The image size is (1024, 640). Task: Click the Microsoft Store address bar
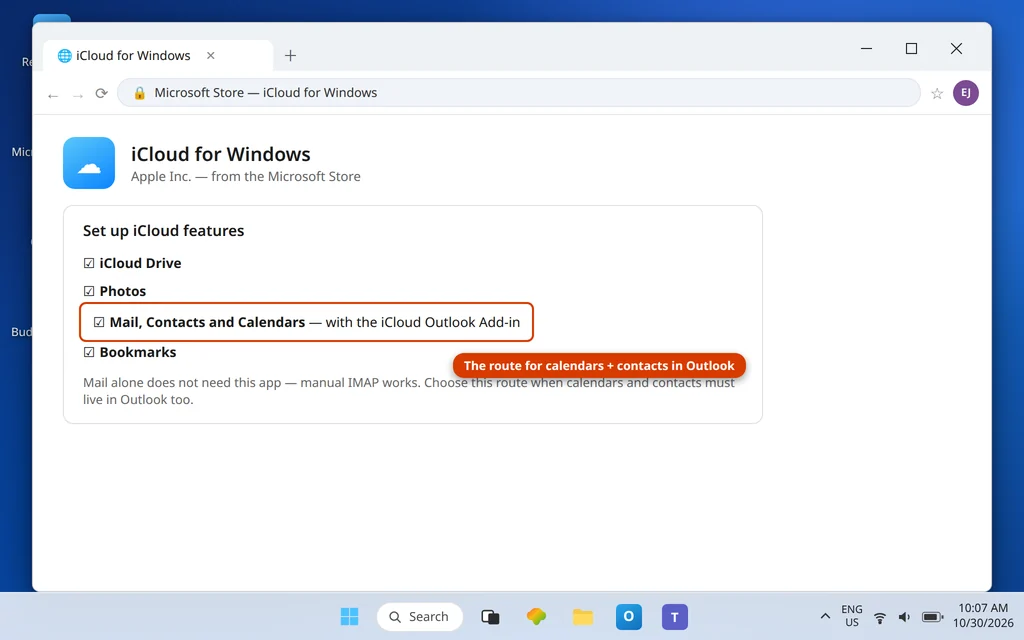tap(519, 93)
